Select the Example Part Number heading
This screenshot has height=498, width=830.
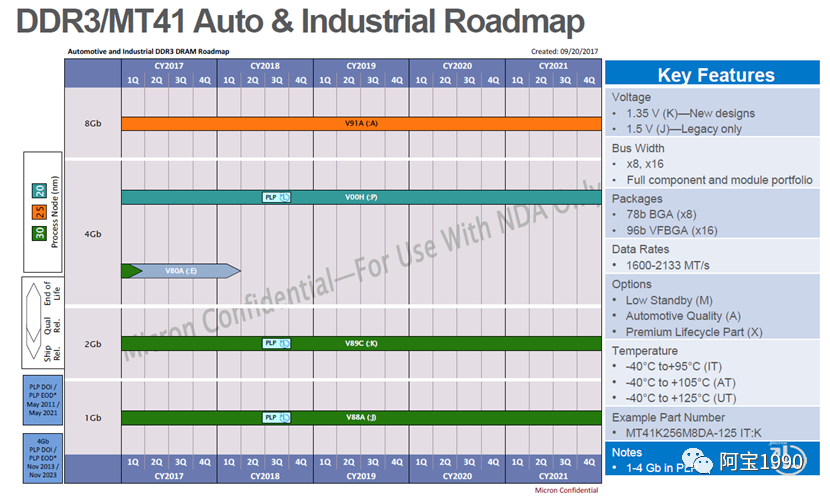tap(668, 418)
